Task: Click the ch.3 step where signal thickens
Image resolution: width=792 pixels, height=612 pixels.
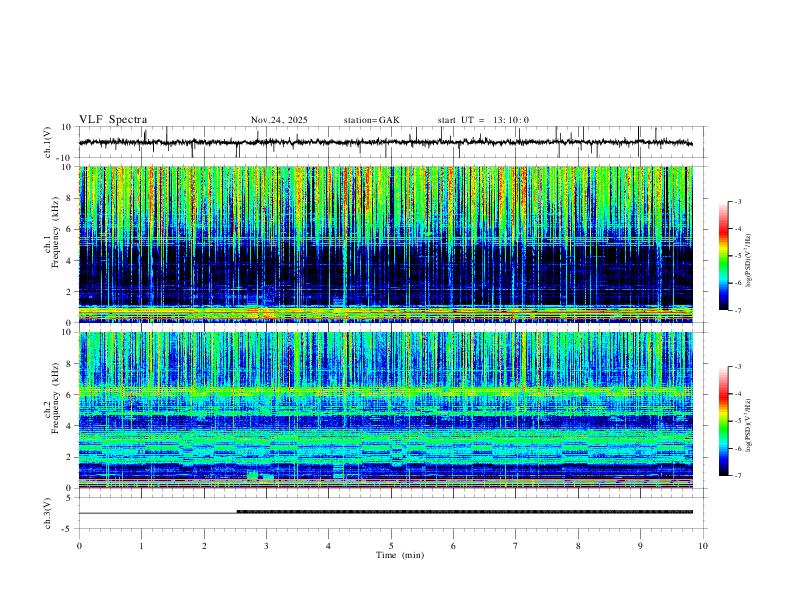Action: (x=237, y=512)
